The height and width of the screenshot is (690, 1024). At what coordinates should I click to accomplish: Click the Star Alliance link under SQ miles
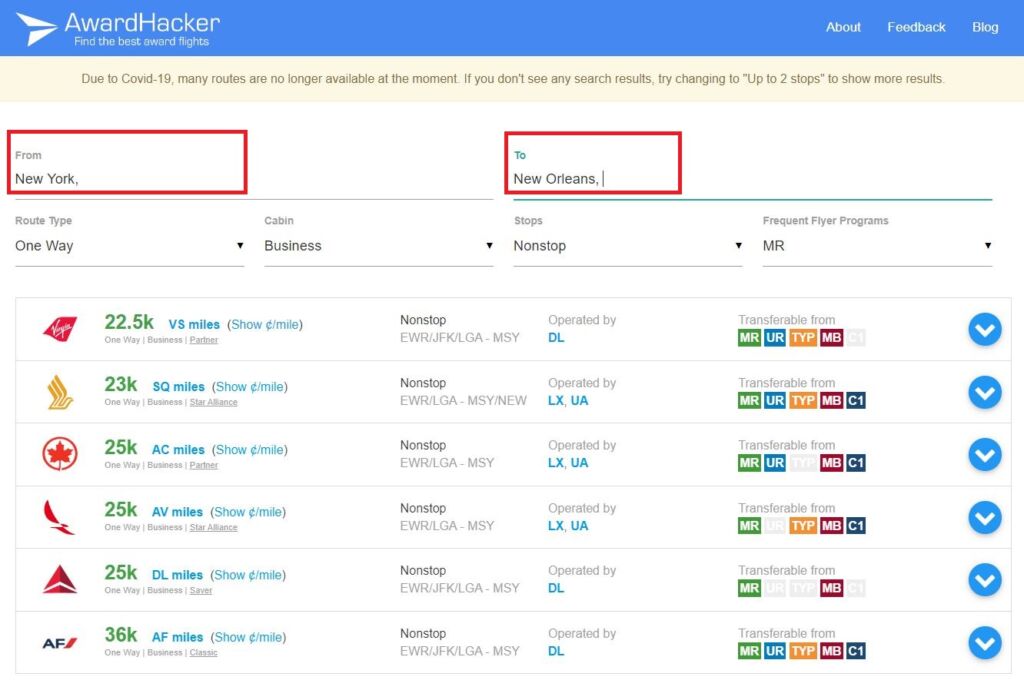click(213, 402)
